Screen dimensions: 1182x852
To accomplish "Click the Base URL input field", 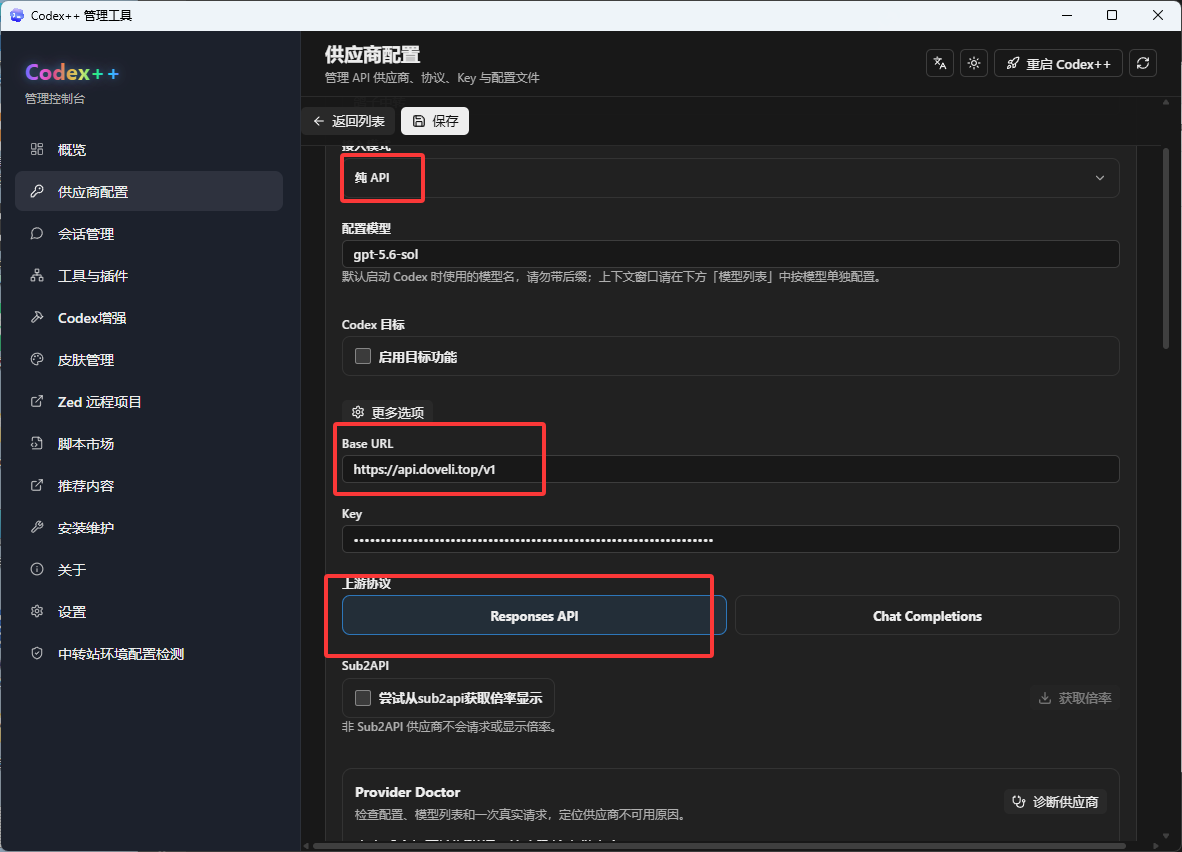I will click(730, 469).
